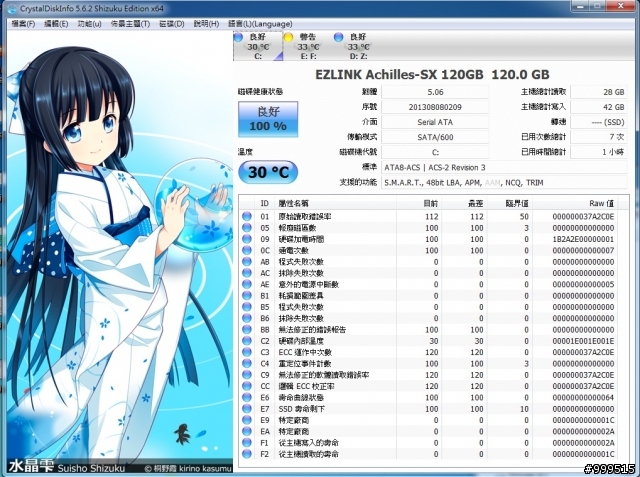Click the ECC 運作中次數 attribute name

pyautogui.click(x=305, y=352)
